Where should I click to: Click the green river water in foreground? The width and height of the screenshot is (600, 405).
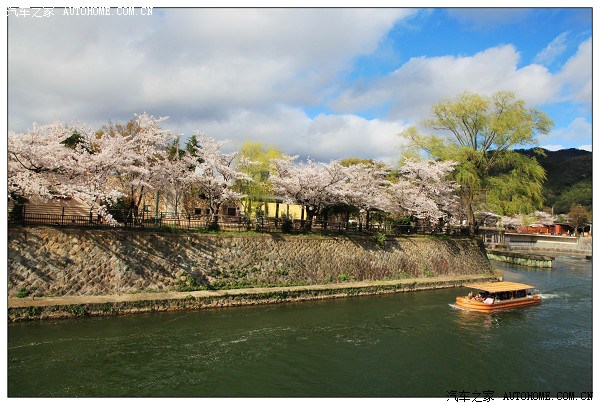pos(250,355)
